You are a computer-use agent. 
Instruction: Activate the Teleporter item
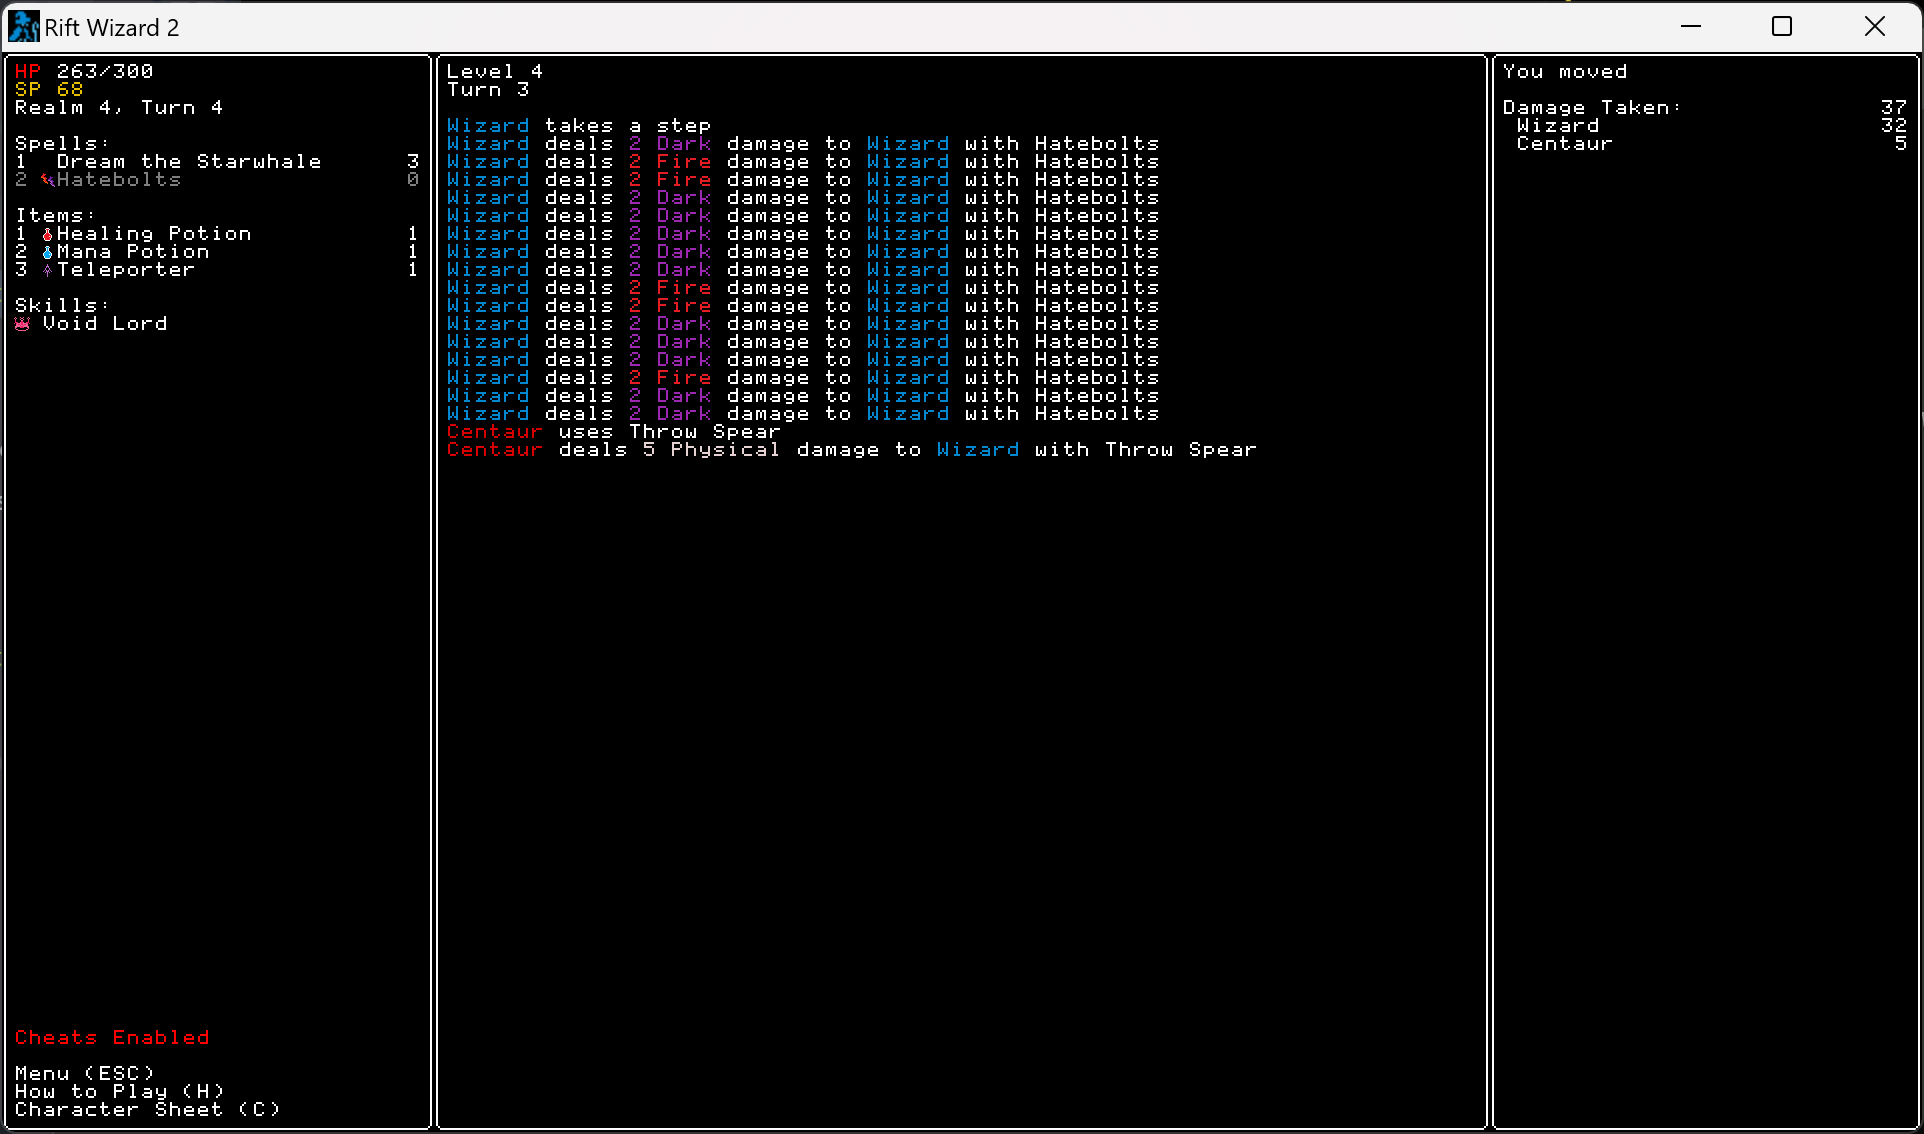125,270
